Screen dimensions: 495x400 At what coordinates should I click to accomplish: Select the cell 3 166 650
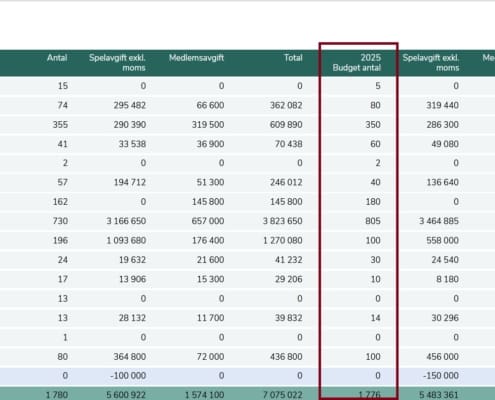tap(126, 221)
